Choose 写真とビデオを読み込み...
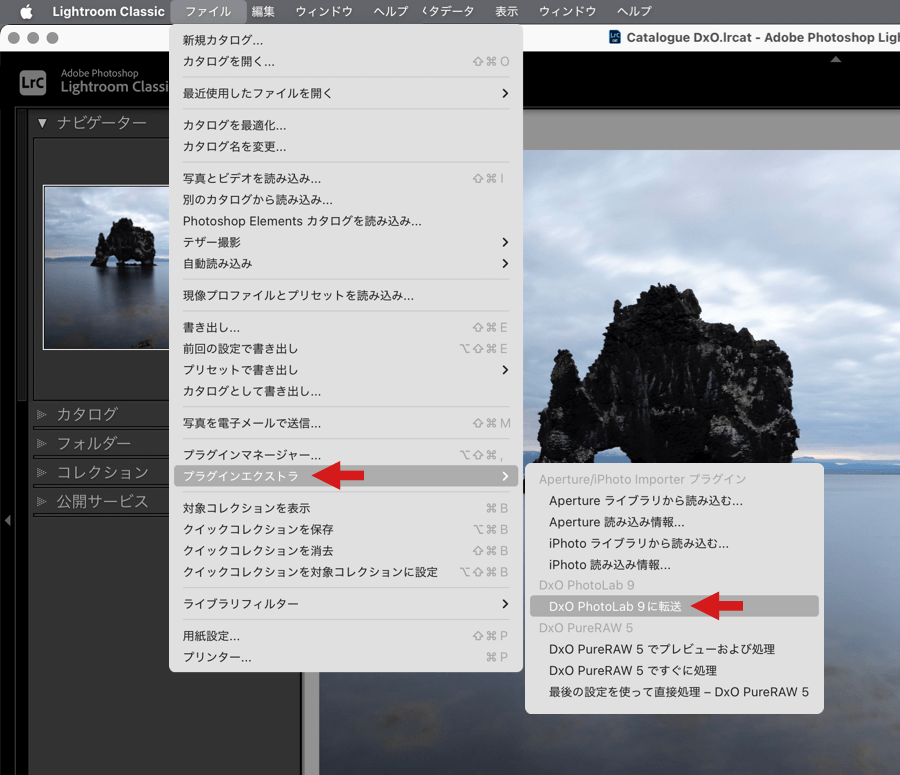 click(x=346, y=179)
